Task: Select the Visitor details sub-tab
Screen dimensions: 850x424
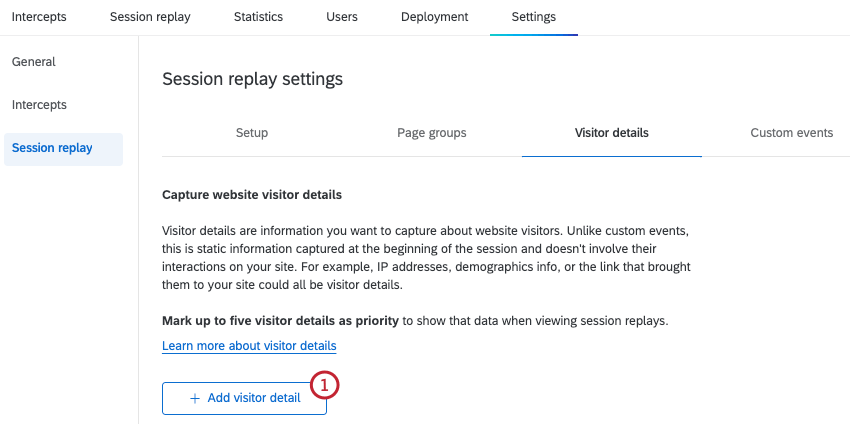Action: pyautogui.click(x=611, y=133)
